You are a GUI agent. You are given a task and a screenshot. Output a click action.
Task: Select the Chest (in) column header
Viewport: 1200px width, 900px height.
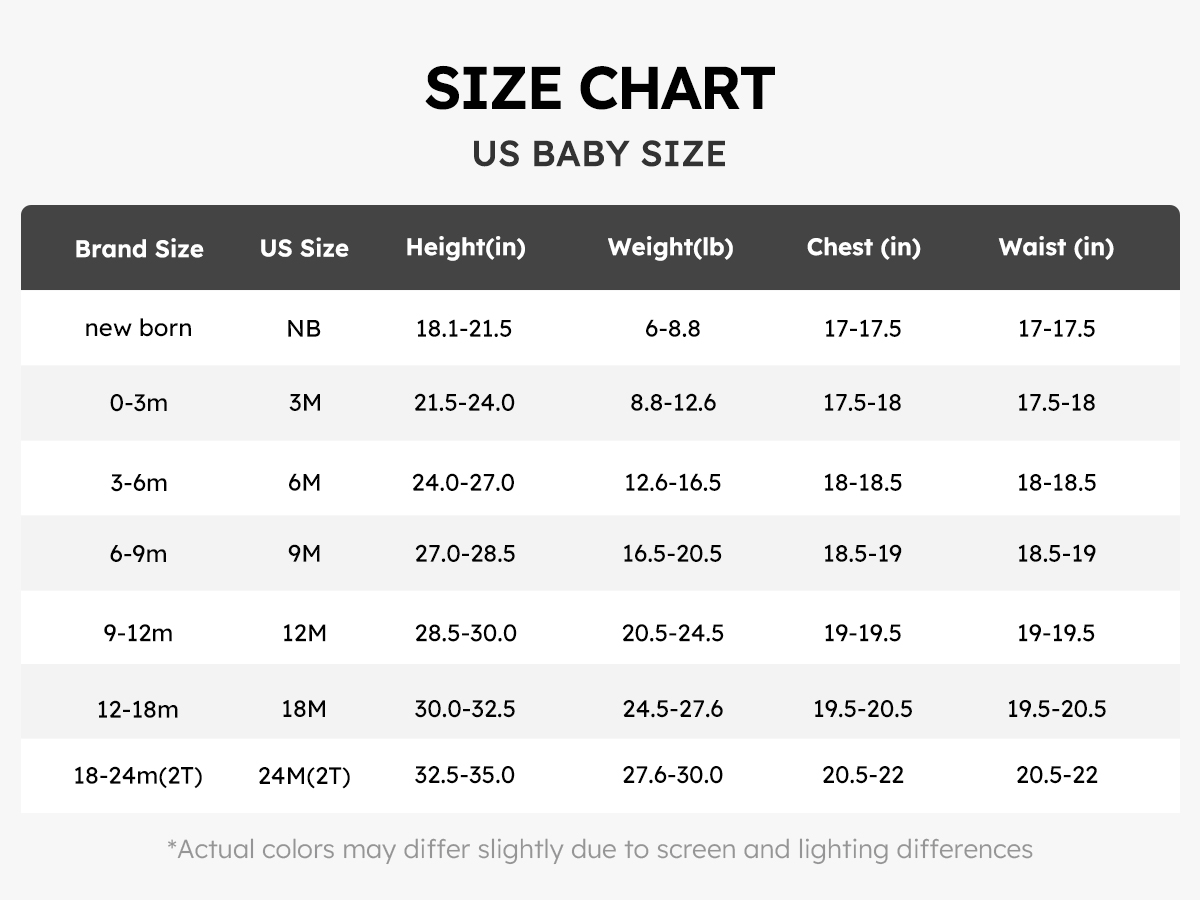863,248
